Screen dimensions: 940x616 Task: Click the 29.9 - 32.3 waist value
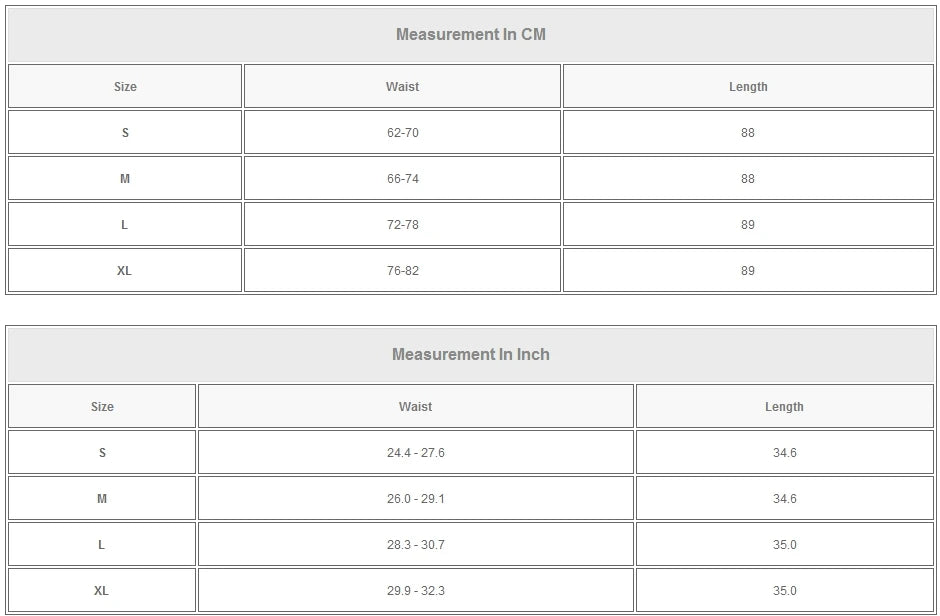point(416,591)
